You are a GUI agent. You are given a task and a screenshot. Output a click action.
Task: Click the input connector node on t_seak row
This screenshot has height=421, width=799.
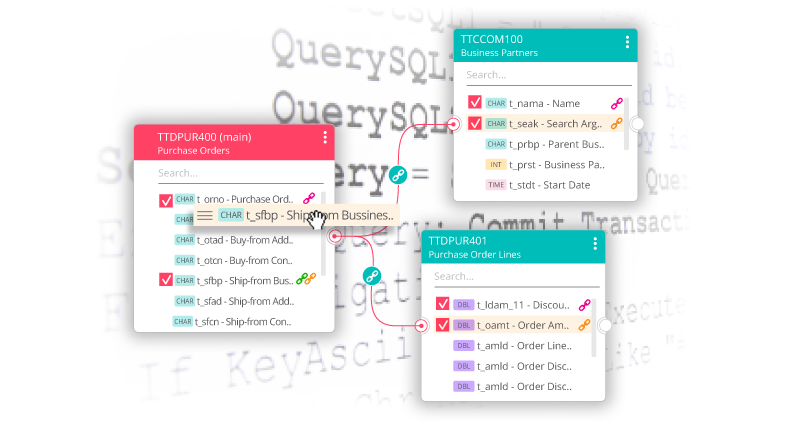click(454, 124)
